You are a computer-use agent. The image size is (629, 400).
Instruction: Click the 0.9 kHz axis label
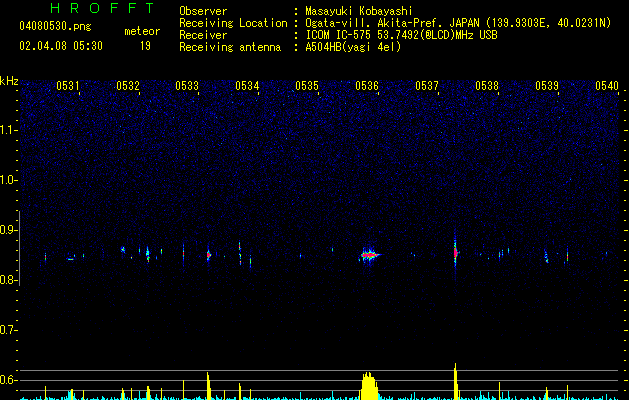pos(8,230)
